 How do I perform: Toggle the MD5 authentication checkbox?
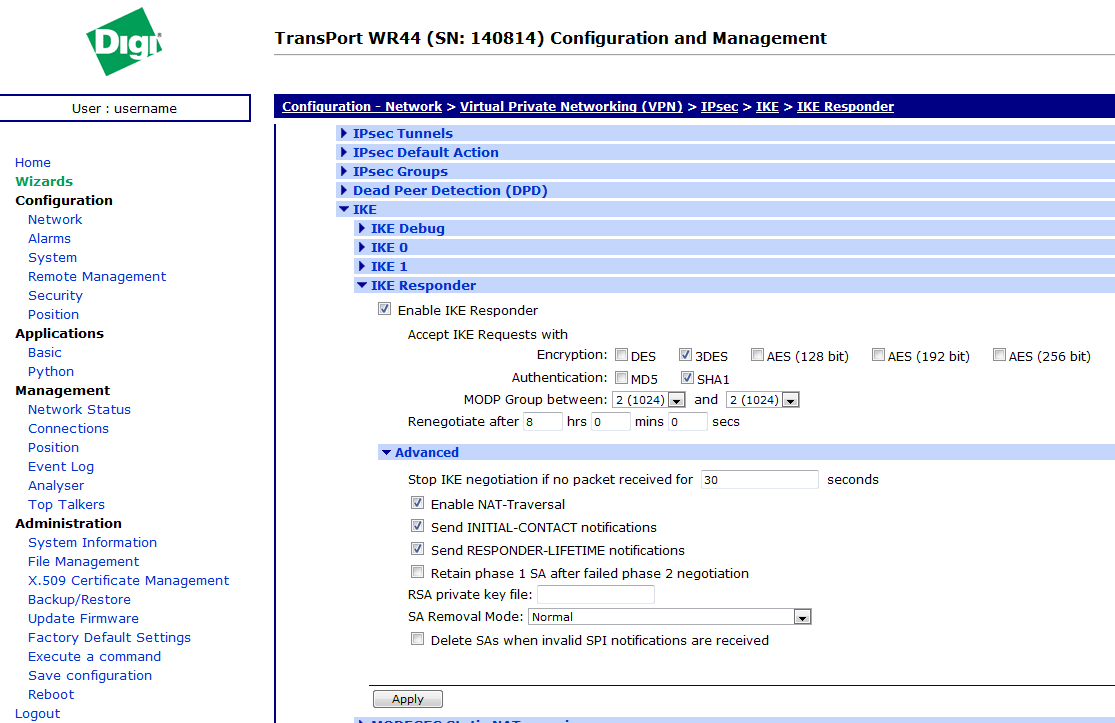coord(622,378)
